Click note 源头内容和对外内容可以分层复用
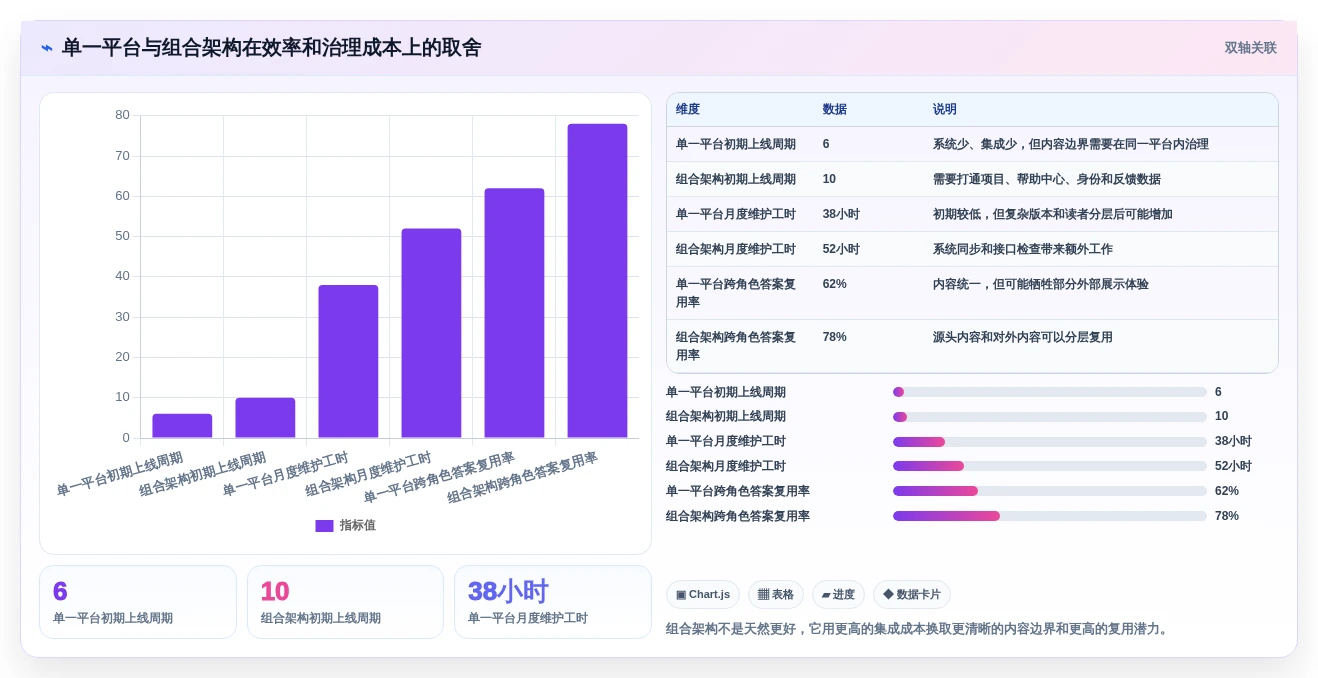This screenshot has width=1318, height=678. click(x=1023, y=337)
